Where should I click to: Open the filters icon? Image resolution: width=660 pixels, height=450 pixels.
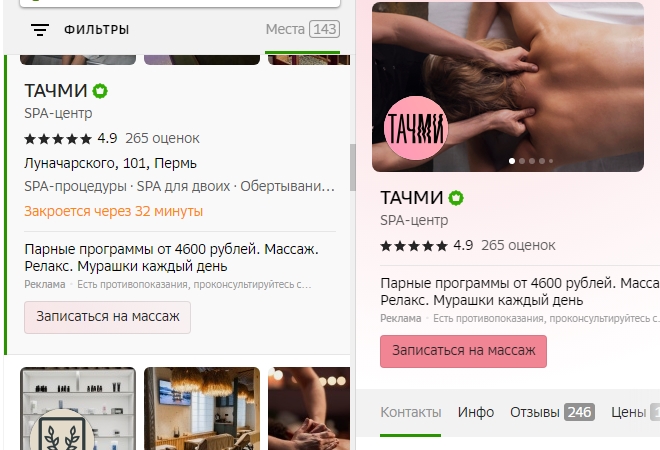click(40, 30)
